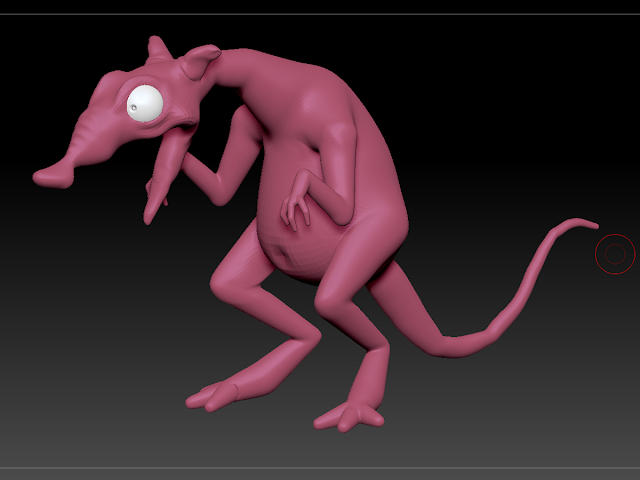This screenshot has height=480, width=640.
Task: Click the red circular brush cursor
Action: [615, 254]
